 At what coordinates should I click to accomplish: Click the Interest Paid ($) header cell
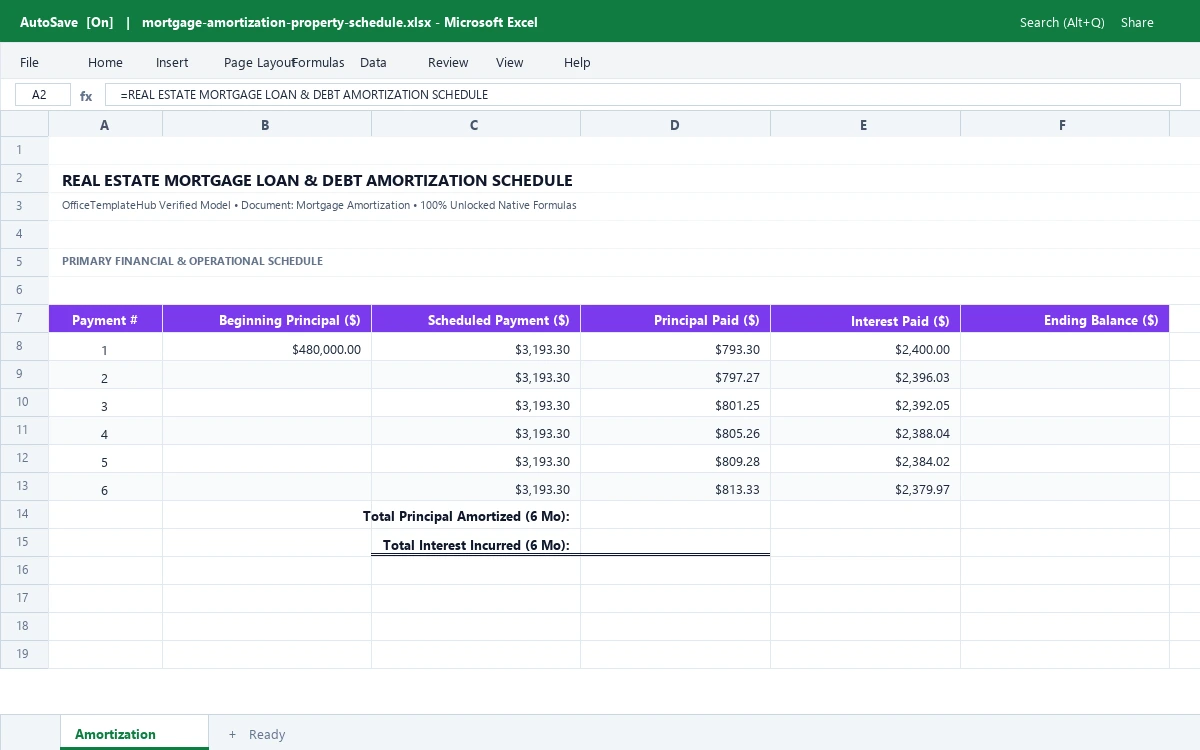(x=865, y=319)
